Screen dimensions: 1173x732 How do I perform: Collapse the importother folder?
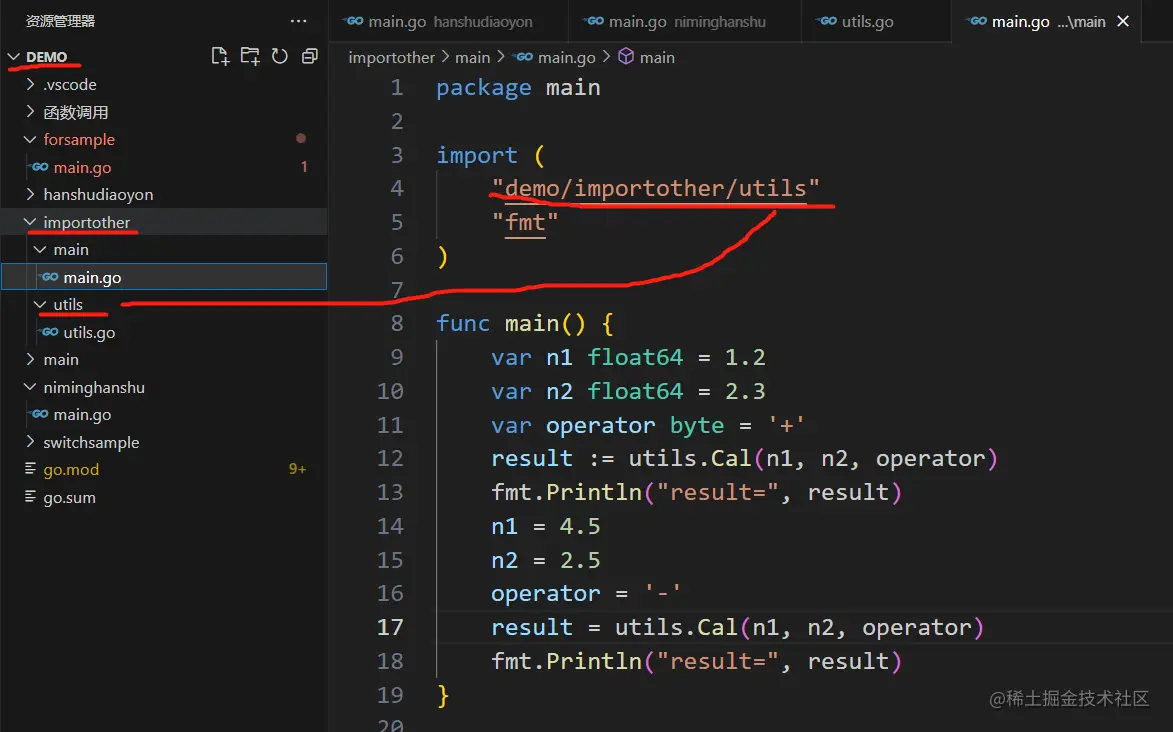(30, 222)
